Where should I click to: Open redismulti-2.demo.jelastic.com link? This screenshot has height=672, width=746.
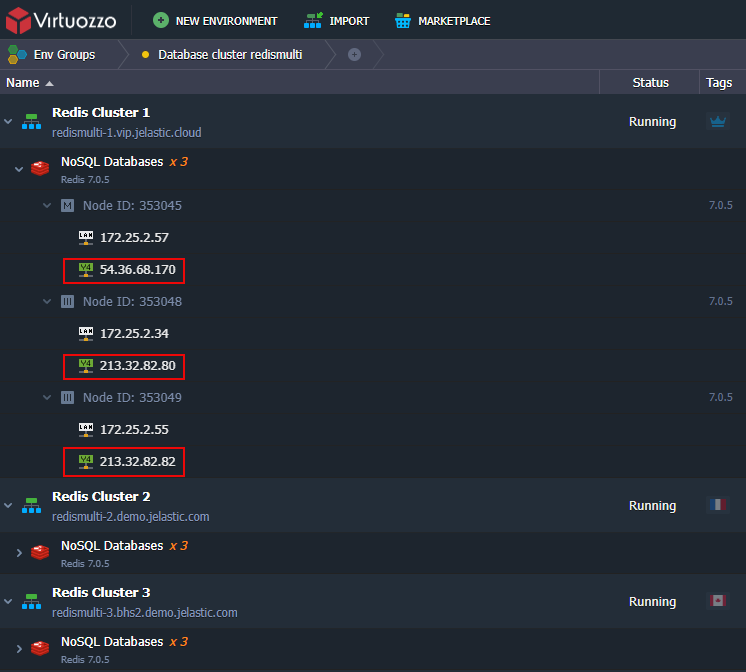[130, 517]
